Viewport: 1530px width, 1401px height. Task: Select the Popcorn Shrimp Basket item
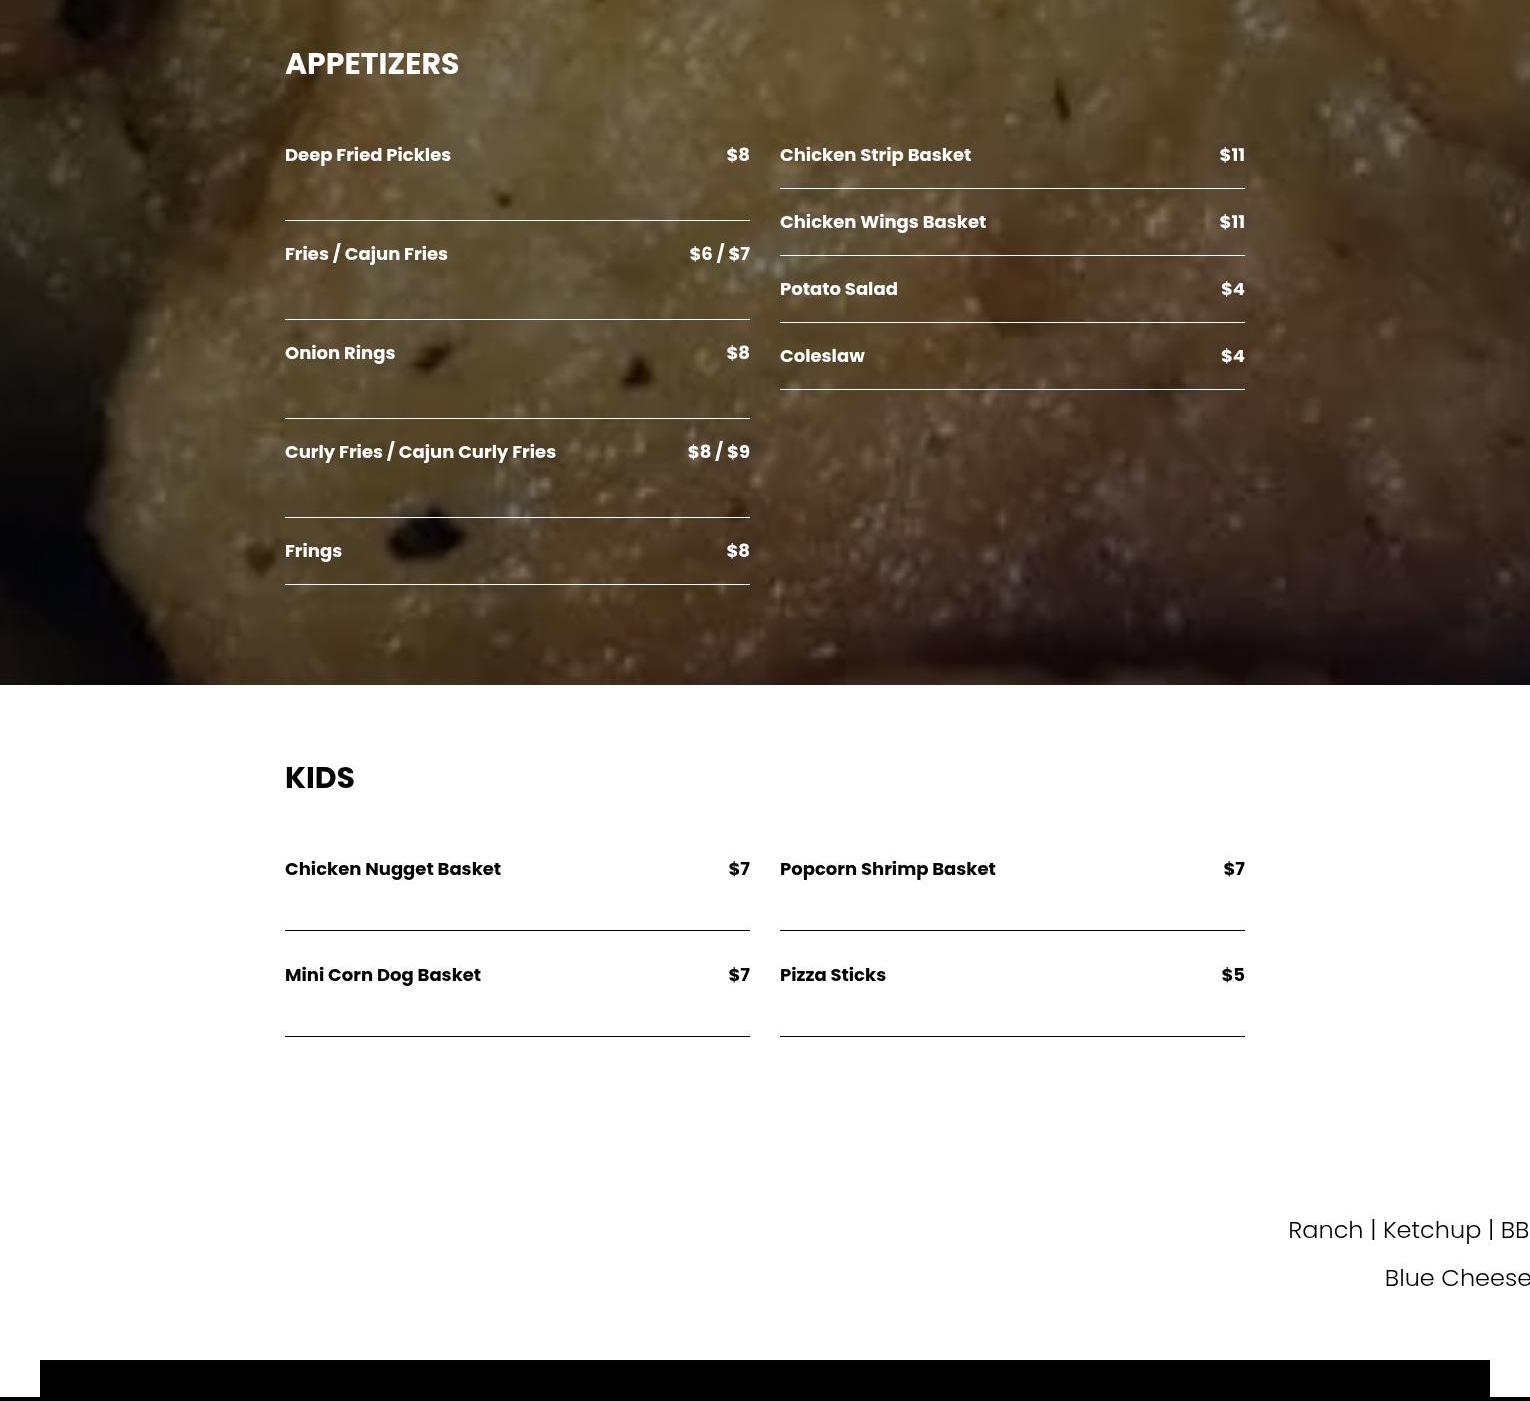pyautogui.click(x=888, y=869)
